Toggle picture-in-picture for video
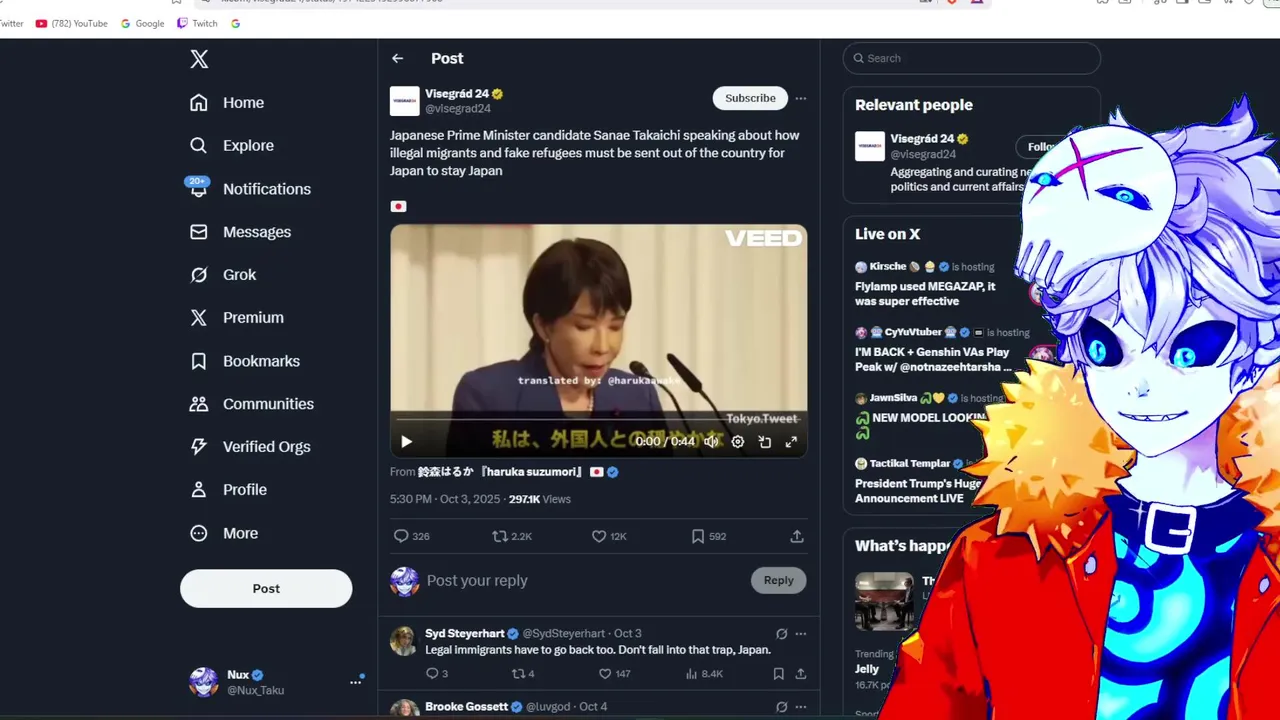The width and height of the screenshot is (1280, 720). (x=765, y=442)
